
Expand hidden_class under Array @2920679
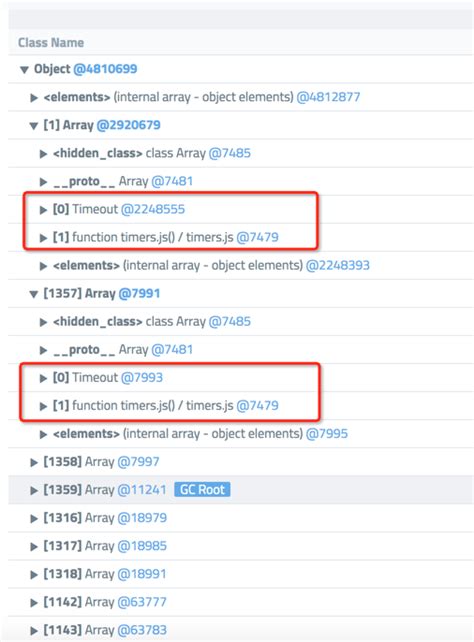pos(43,154)
